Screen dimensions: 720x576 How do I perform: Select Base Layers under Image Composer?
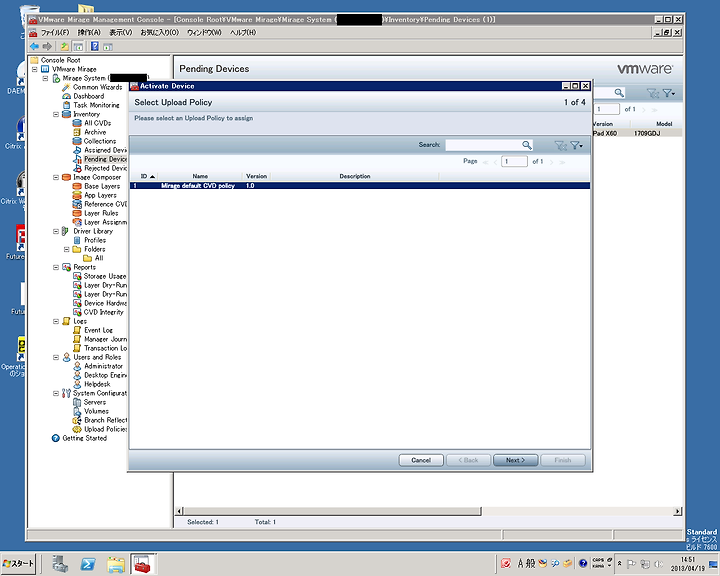(102, 186)
